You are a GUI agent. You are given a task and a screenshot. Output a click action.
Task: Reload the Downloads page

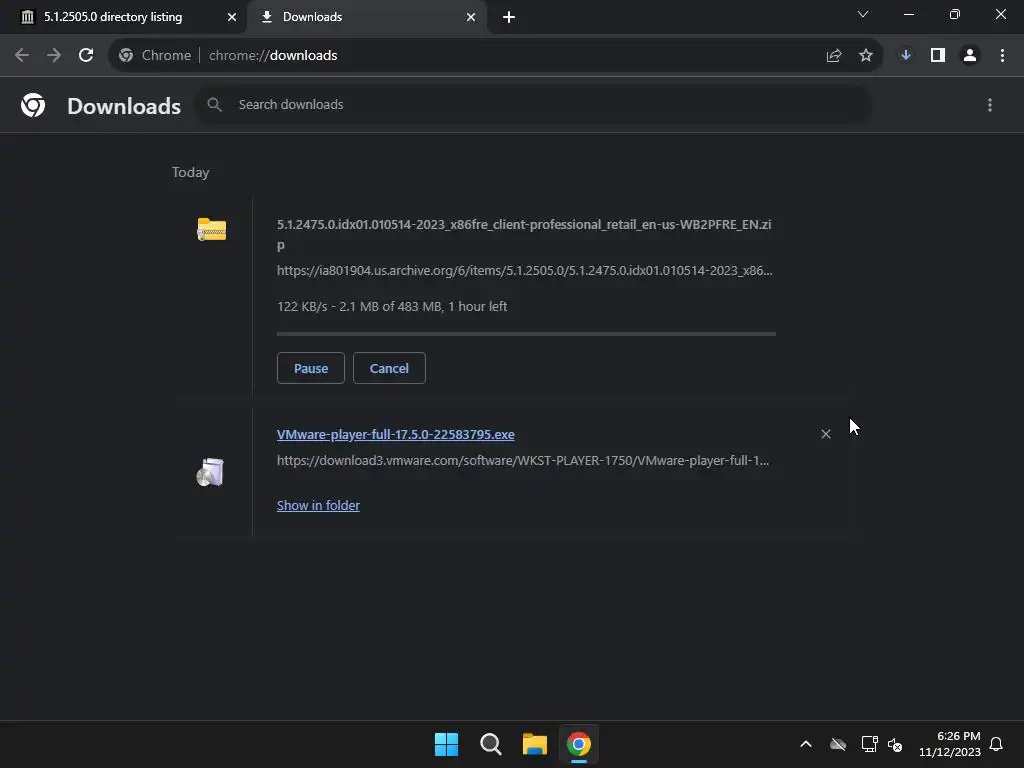(x=86, y=56)
